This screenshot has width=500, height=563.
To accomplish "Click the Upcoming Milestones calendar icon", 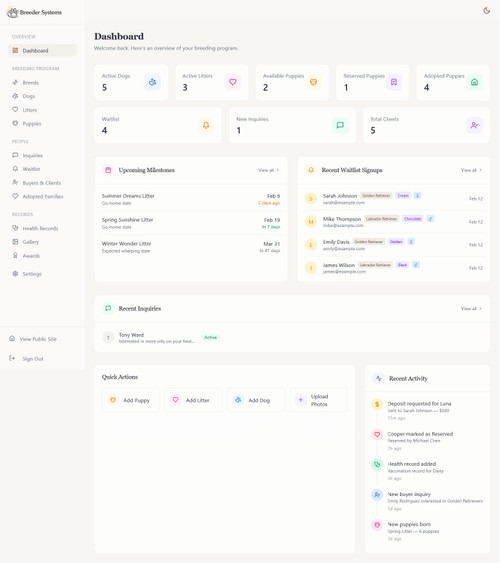I will click(x=108, y=170).
